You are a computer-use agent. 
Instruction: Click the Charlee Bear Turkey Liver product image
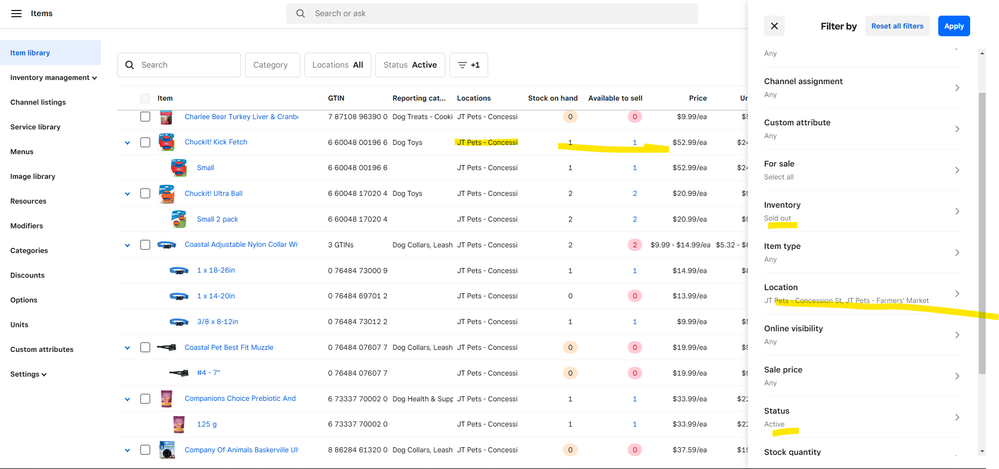pos(167,117)
